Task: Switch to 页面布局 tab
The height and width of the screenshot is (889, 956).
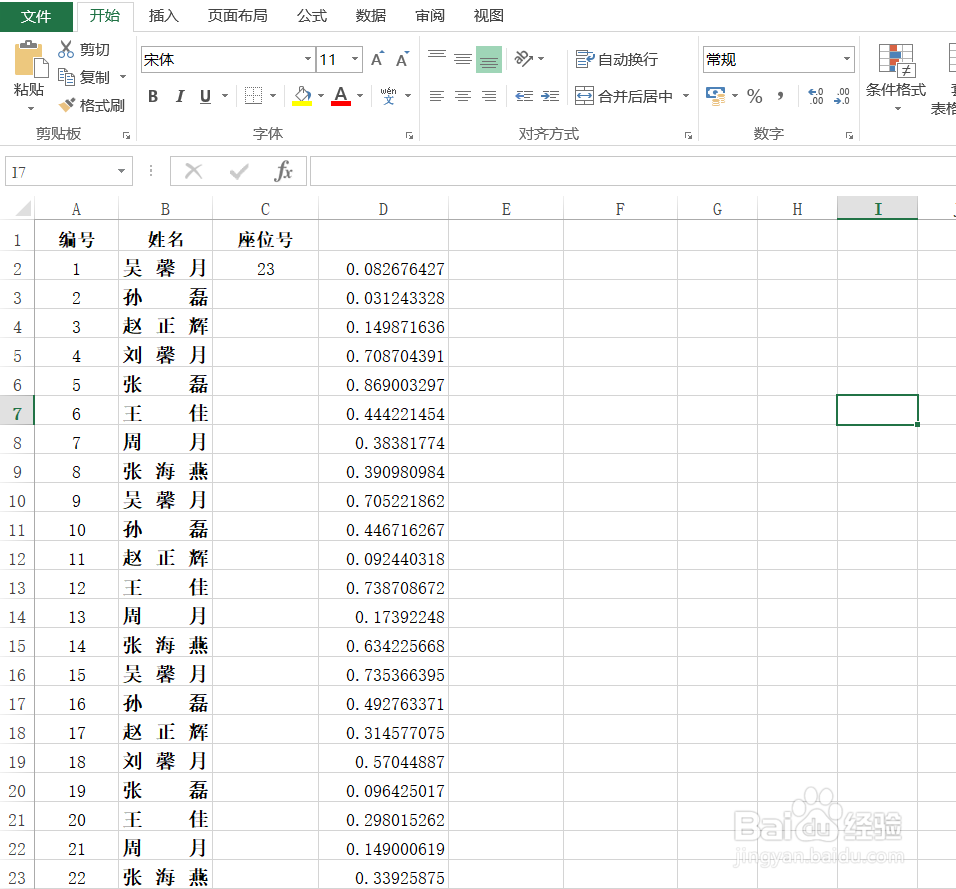Action: pyautogui.click(x=238, y=16)
